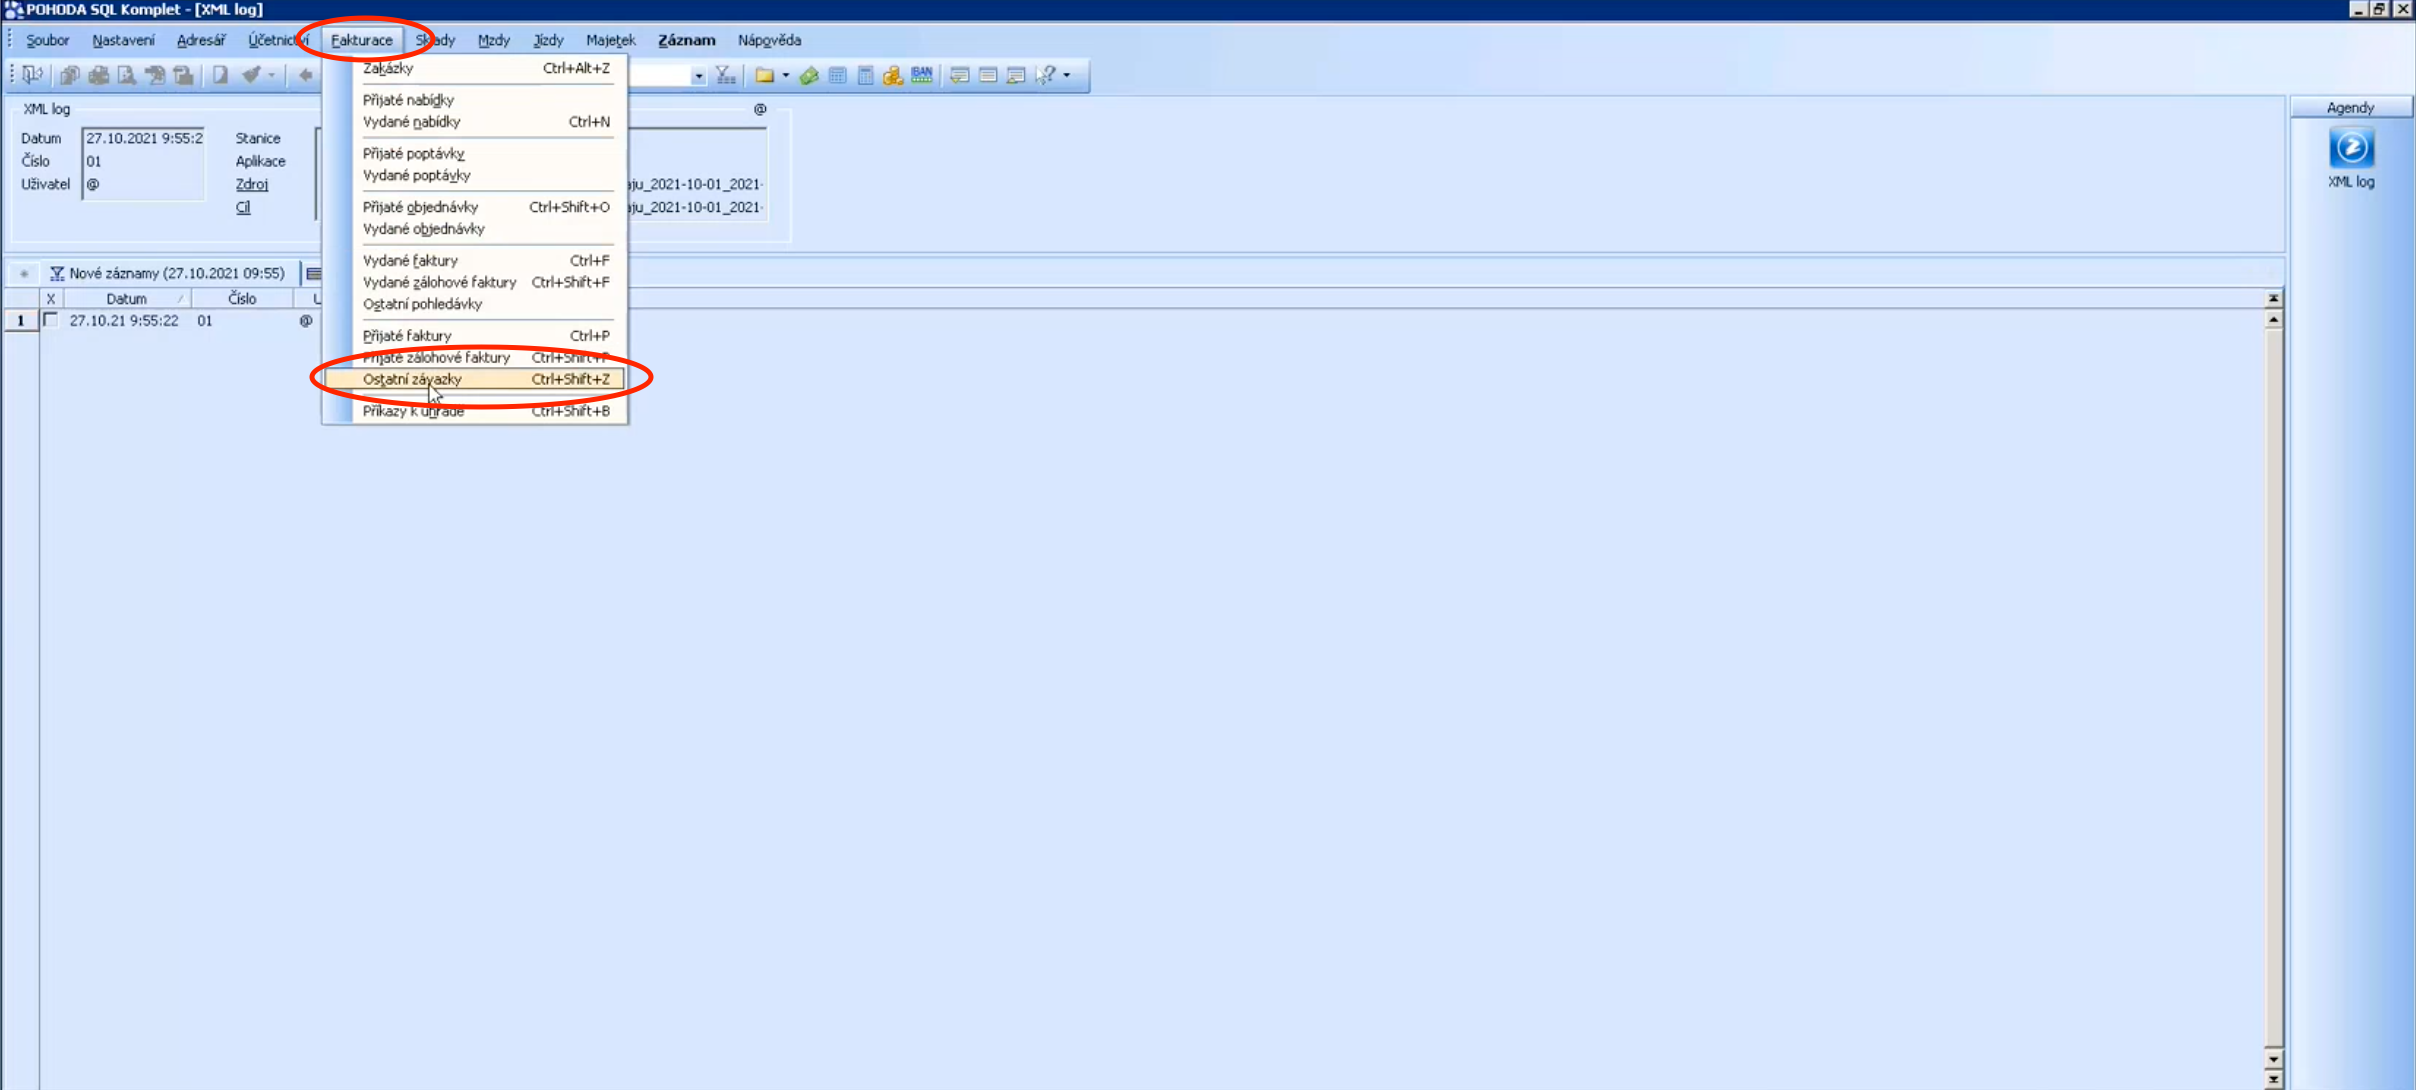Click the middle list panel toolbar icon
2416x1090 pixels.
coord(988,75)
